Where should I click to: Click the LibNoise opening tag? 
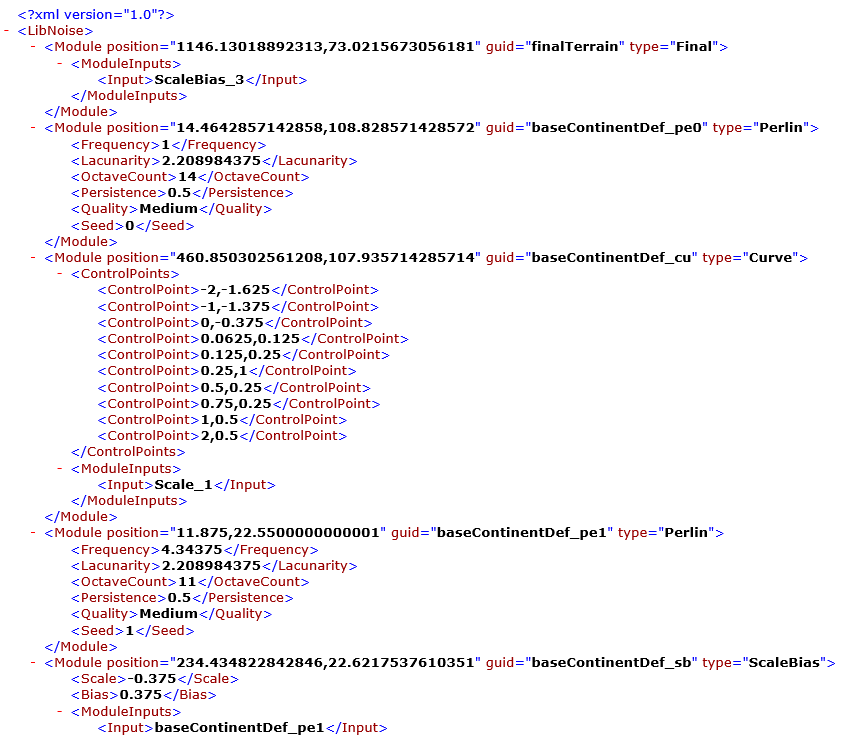55,31
